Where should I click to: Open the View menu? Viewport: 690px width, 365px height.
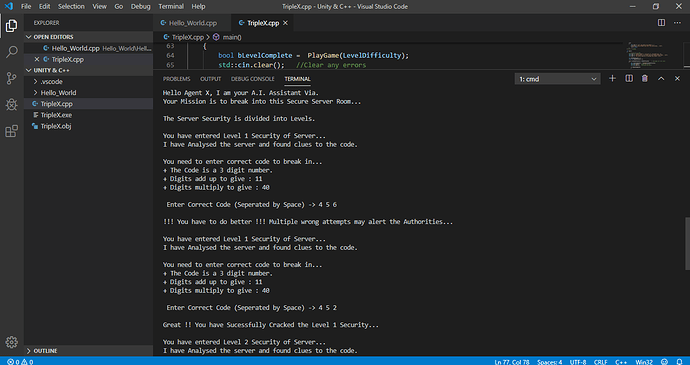(99, 7)
